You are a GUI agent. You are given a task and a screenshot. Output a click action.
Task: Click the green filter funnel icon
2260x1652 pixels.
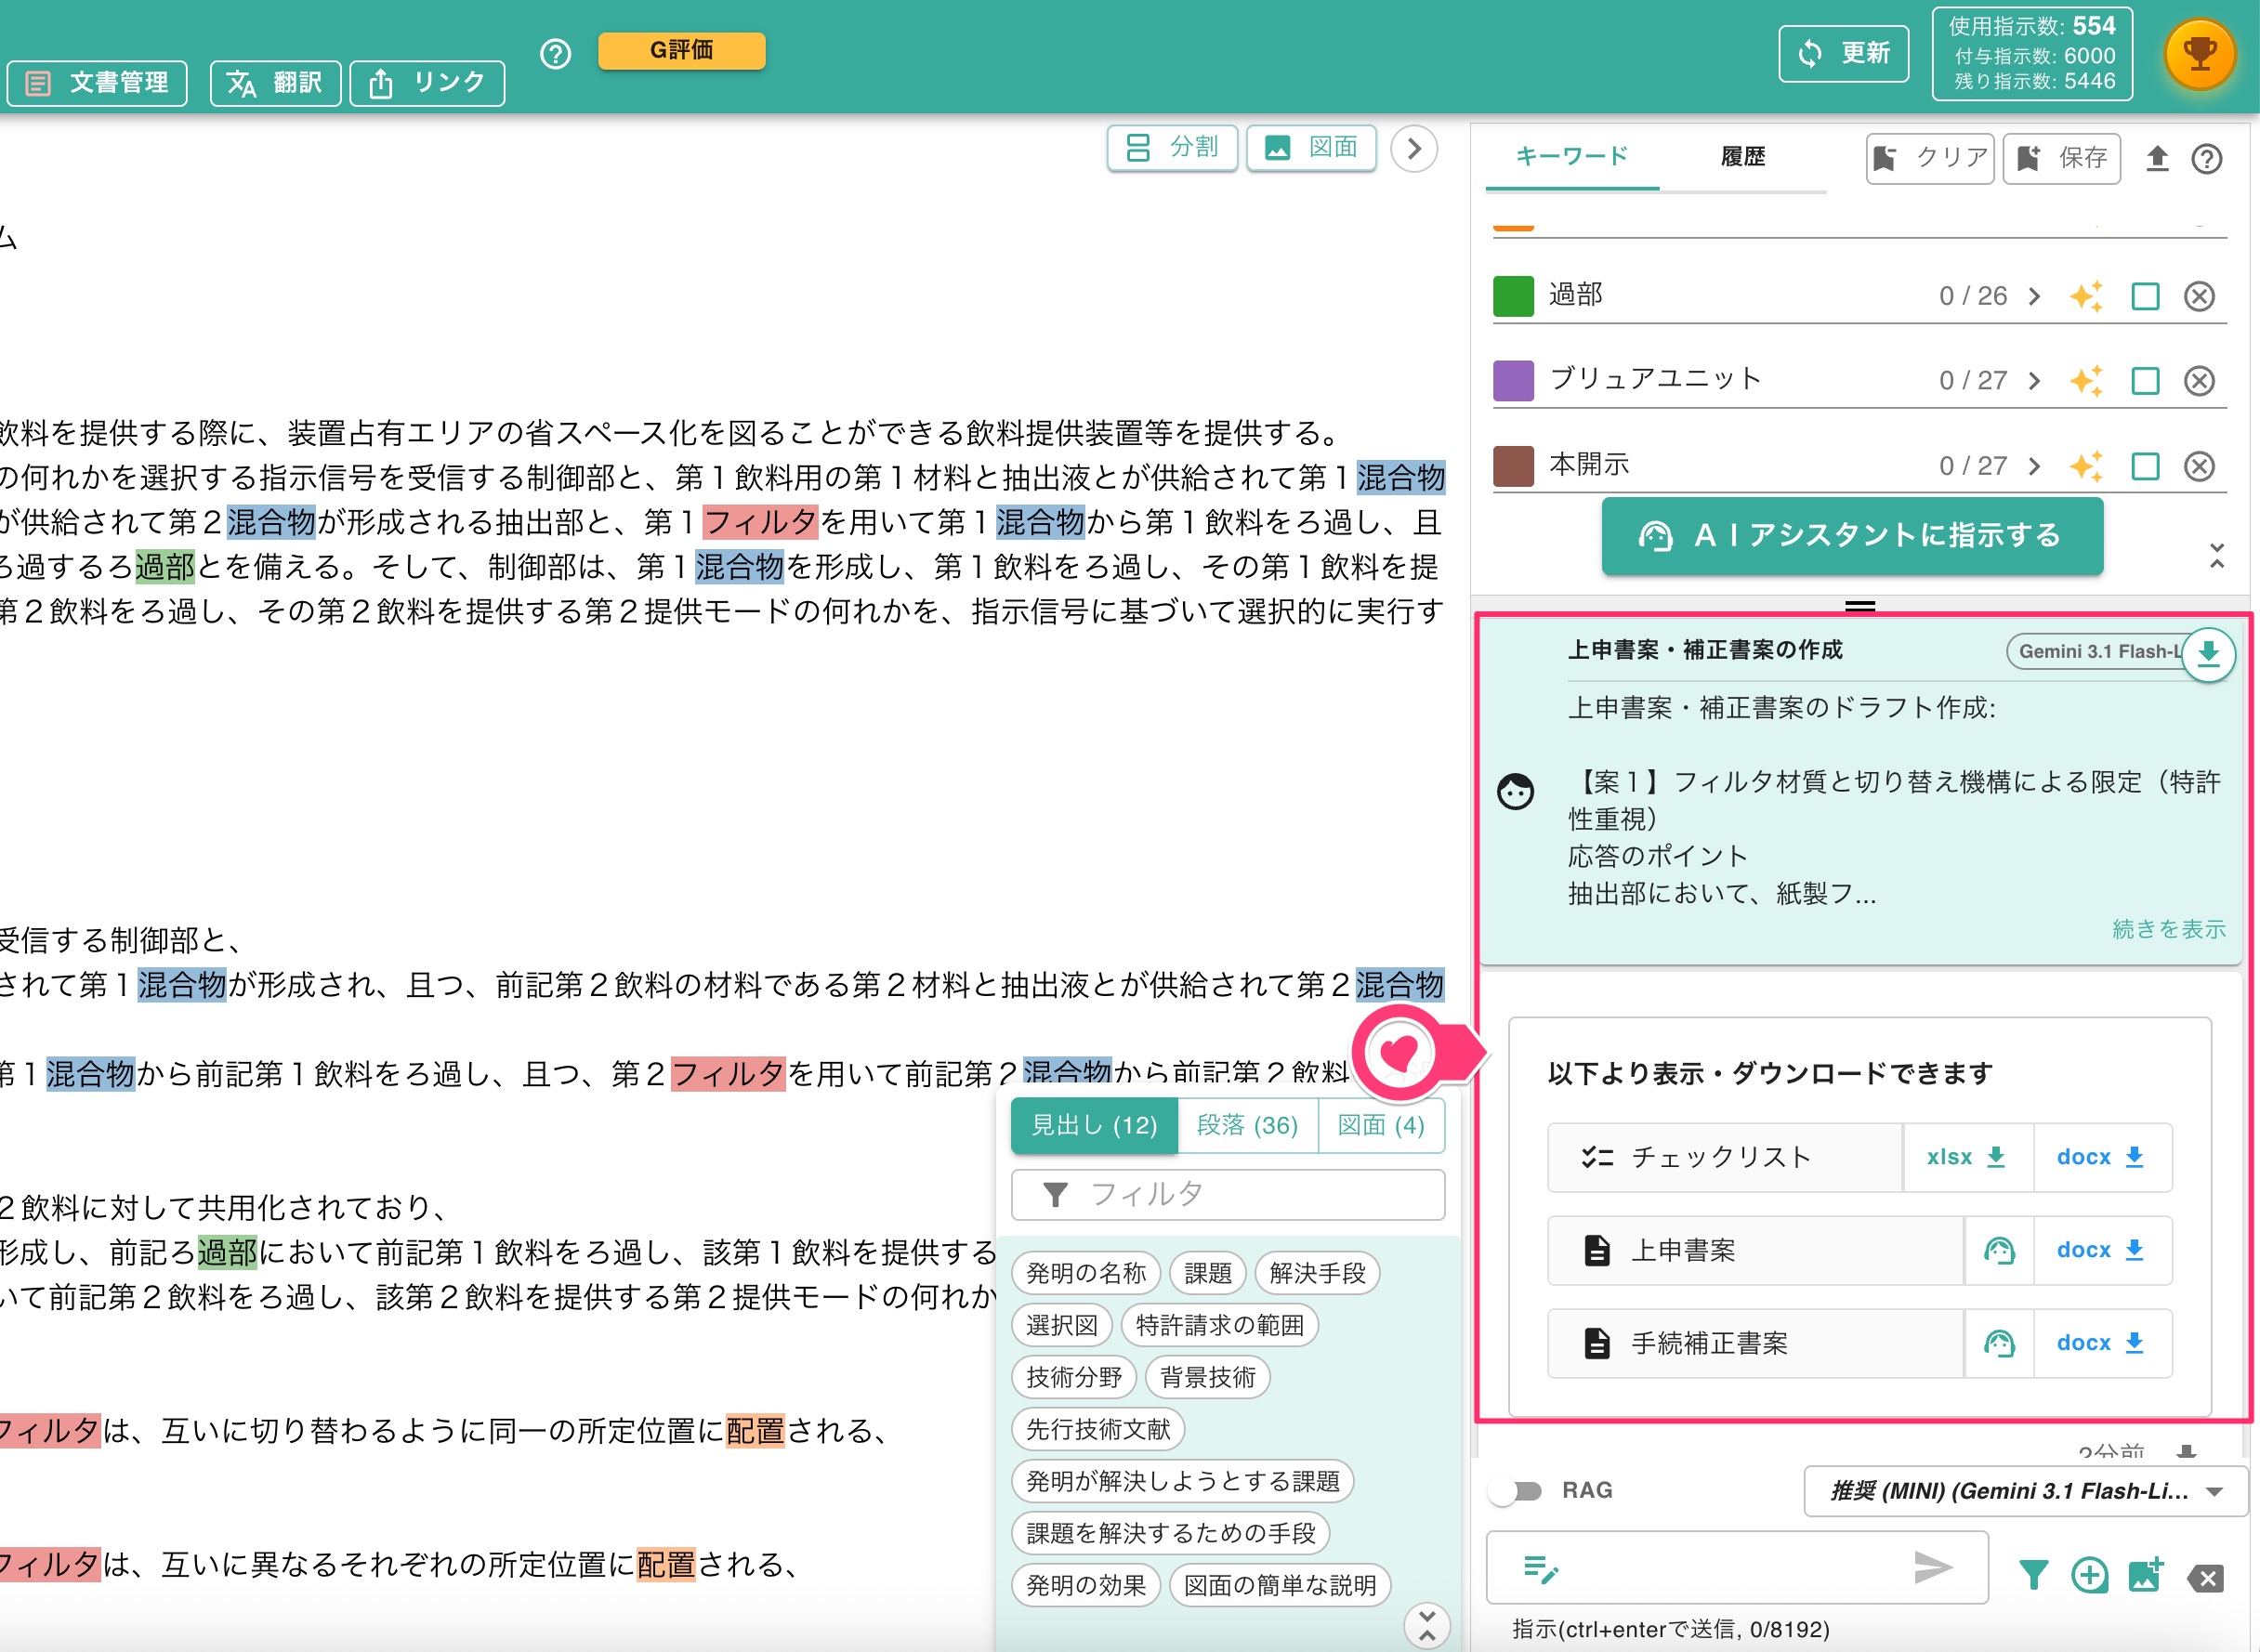(2033, 1576)
